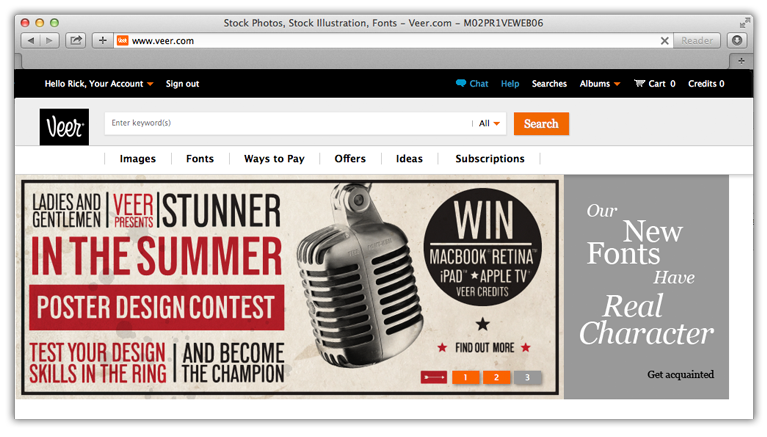Click the Enter keyword(s) search field

[289, 123]
